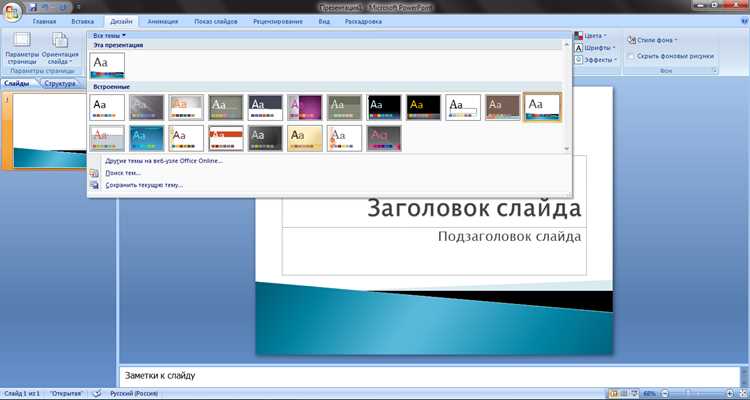Switch to the Вставка ribbon tab
Screen dimensions: 750x400
82,22
